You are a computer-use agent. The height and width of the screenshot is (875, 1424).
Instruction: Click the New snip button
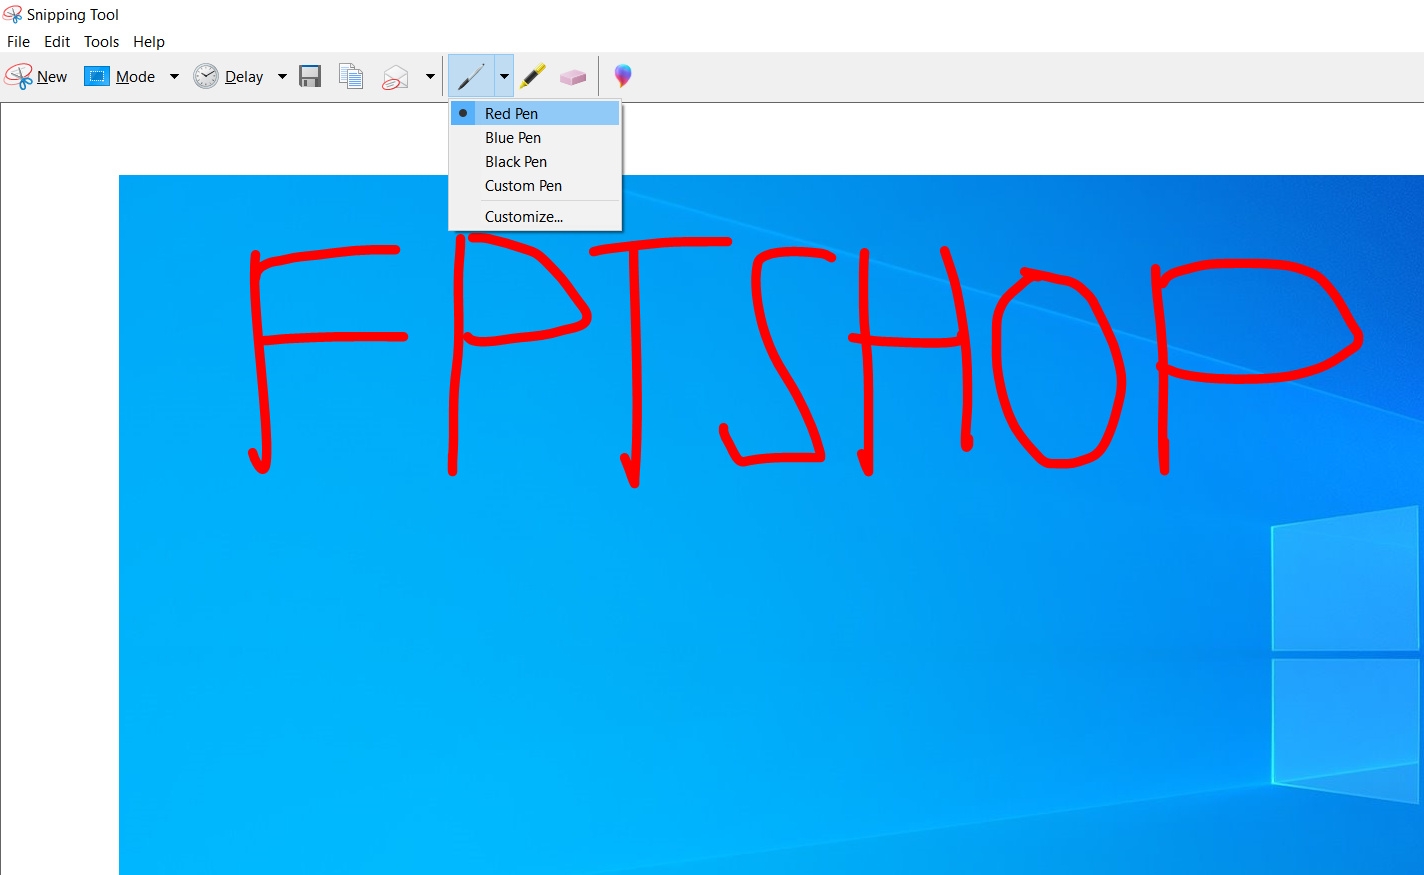tap(36, 75)
